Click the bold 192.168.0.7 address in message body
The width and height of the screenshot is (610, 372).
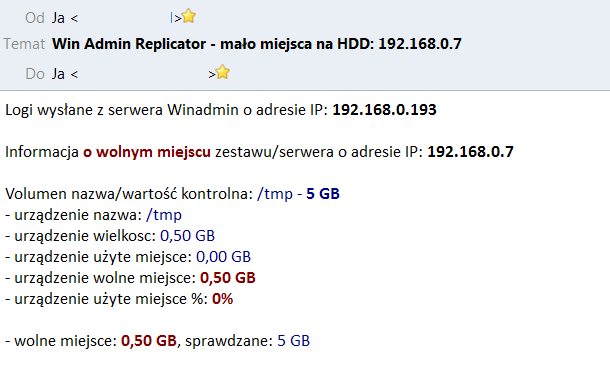point(470,152)
